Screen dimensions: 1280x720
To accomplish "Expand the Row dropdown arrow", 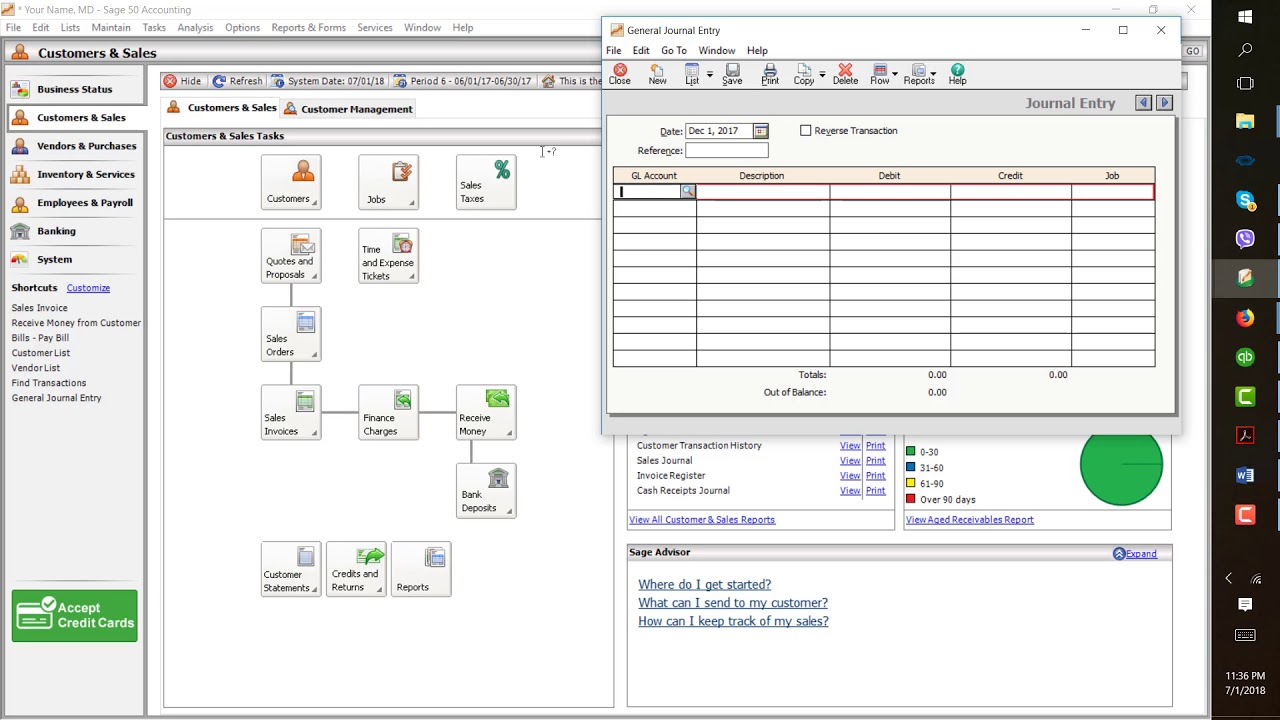I will [894, 74].
